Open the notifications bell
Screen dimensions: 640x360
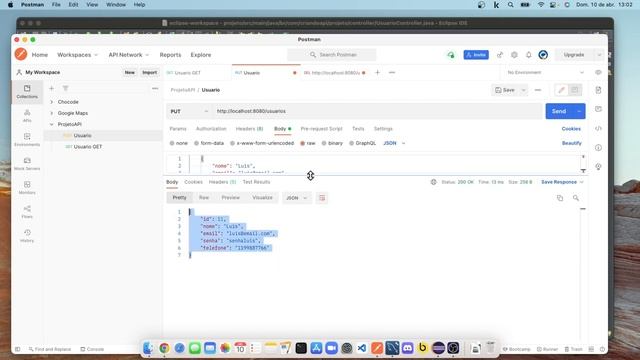(529, 55)
